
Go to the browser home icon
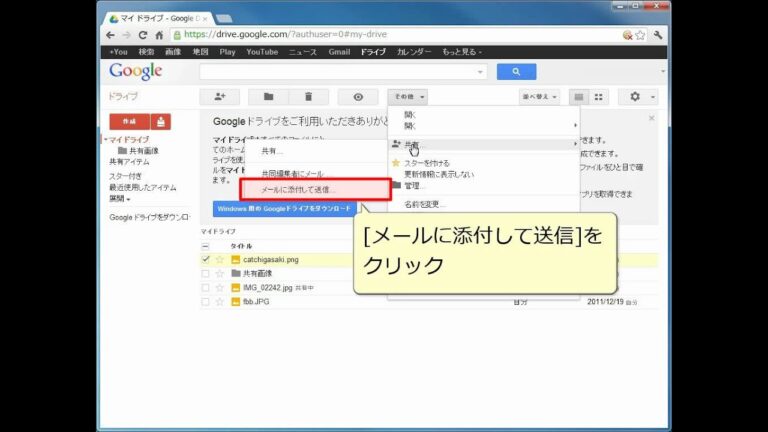159,35
